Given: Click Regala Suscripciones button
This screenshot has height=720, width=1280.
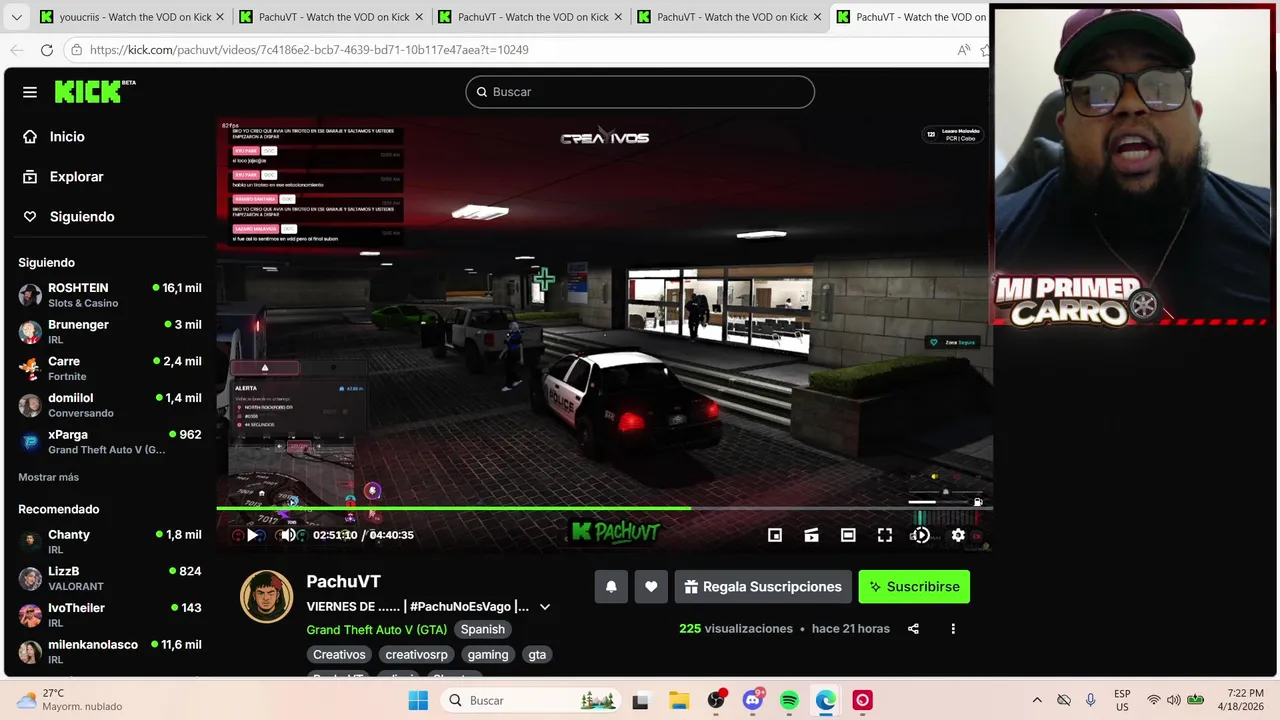Looking at the screenshot, I should click(763, 587).
